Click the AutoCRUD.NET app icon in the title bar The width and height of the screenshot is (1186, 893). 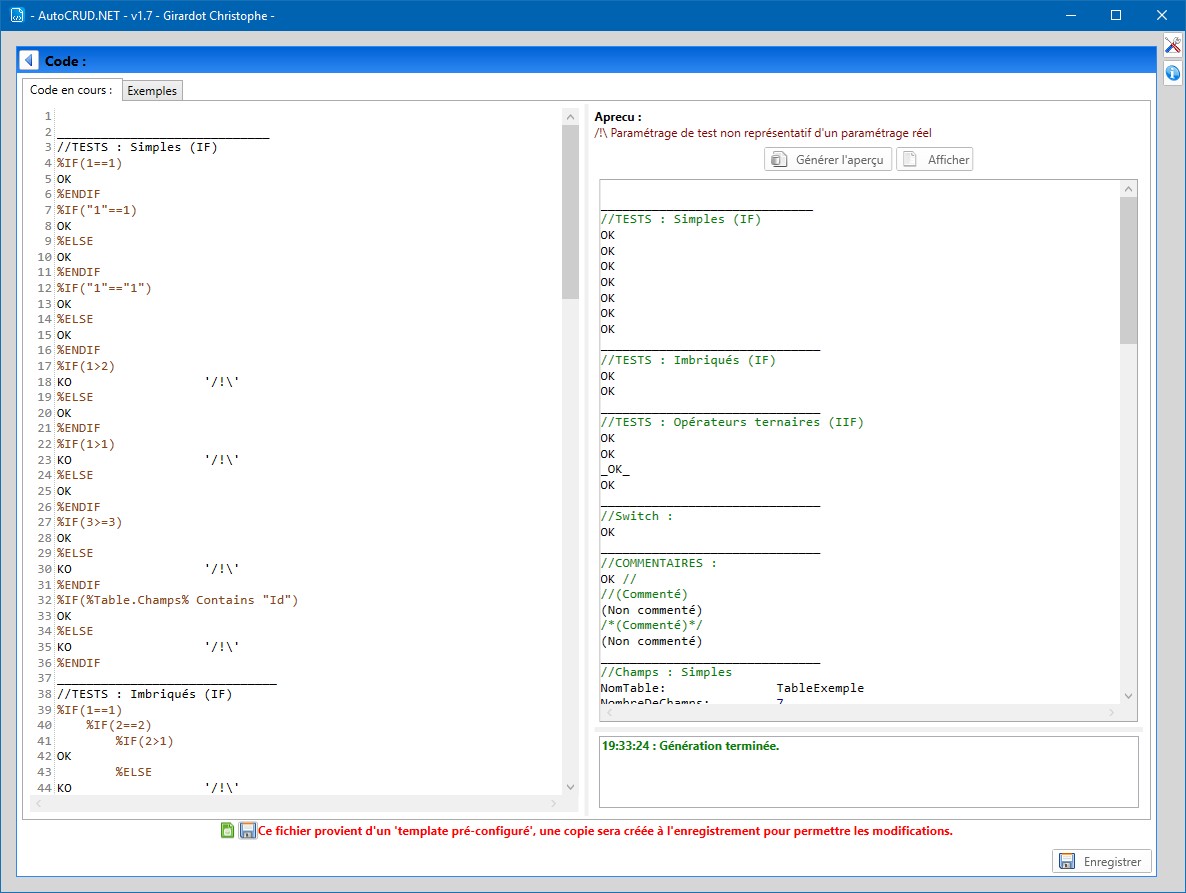pos(17,15)
